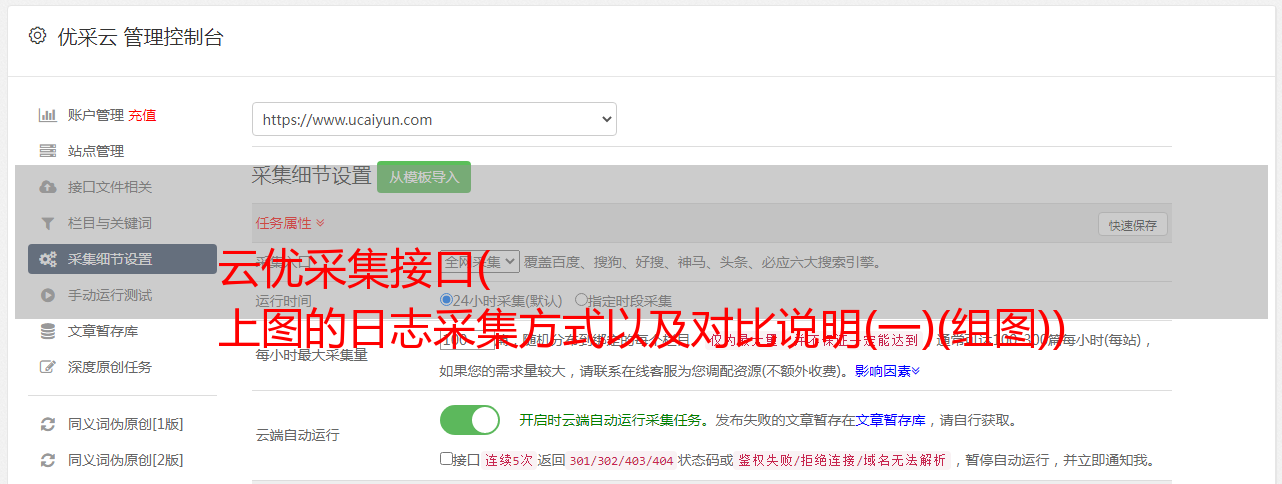Expand the 影响因素 link
This screenshot has width=1282, height=484.
tap(887, 371)
